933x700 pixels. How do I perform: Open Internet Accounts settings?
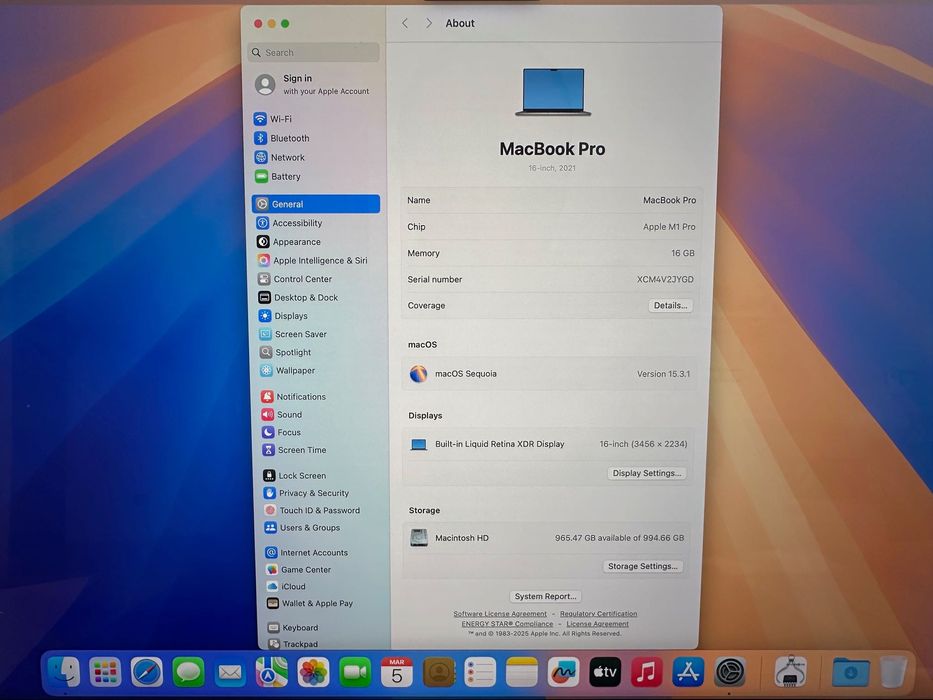click(x=306, y=552)
